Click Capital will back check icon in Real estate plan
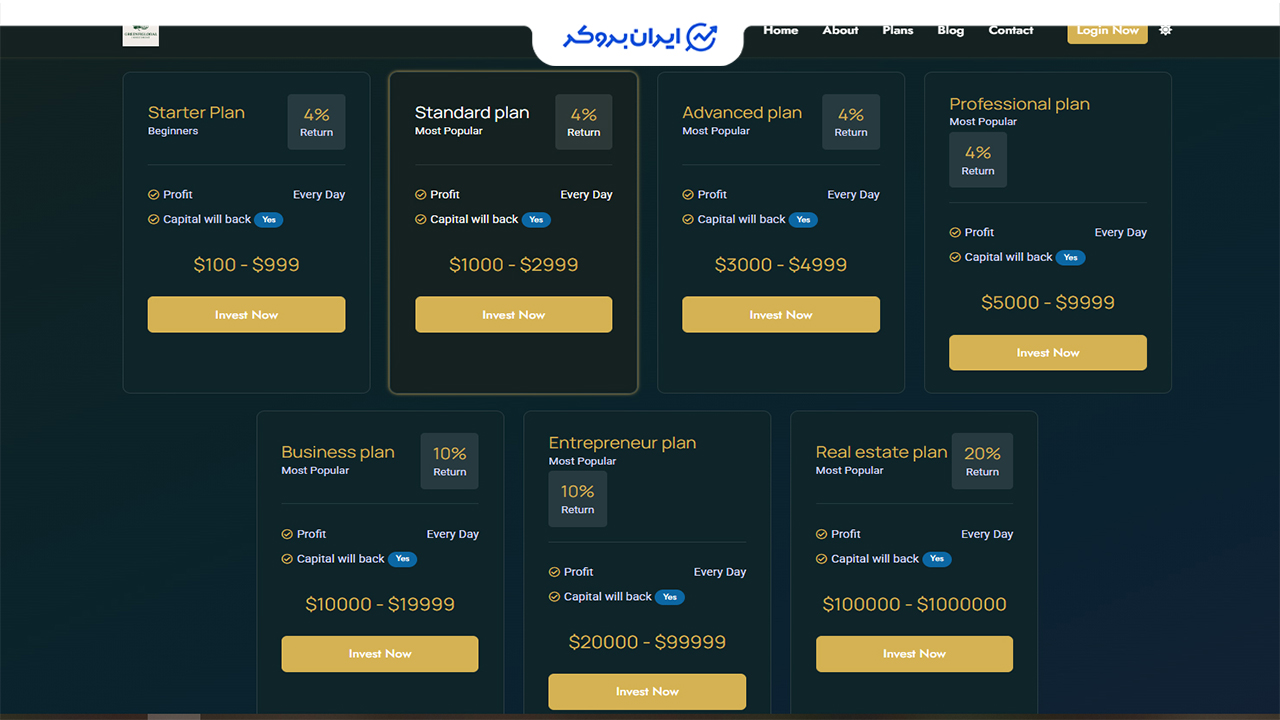The height and width of the screenshot is (720, 1280). (822, 559)
